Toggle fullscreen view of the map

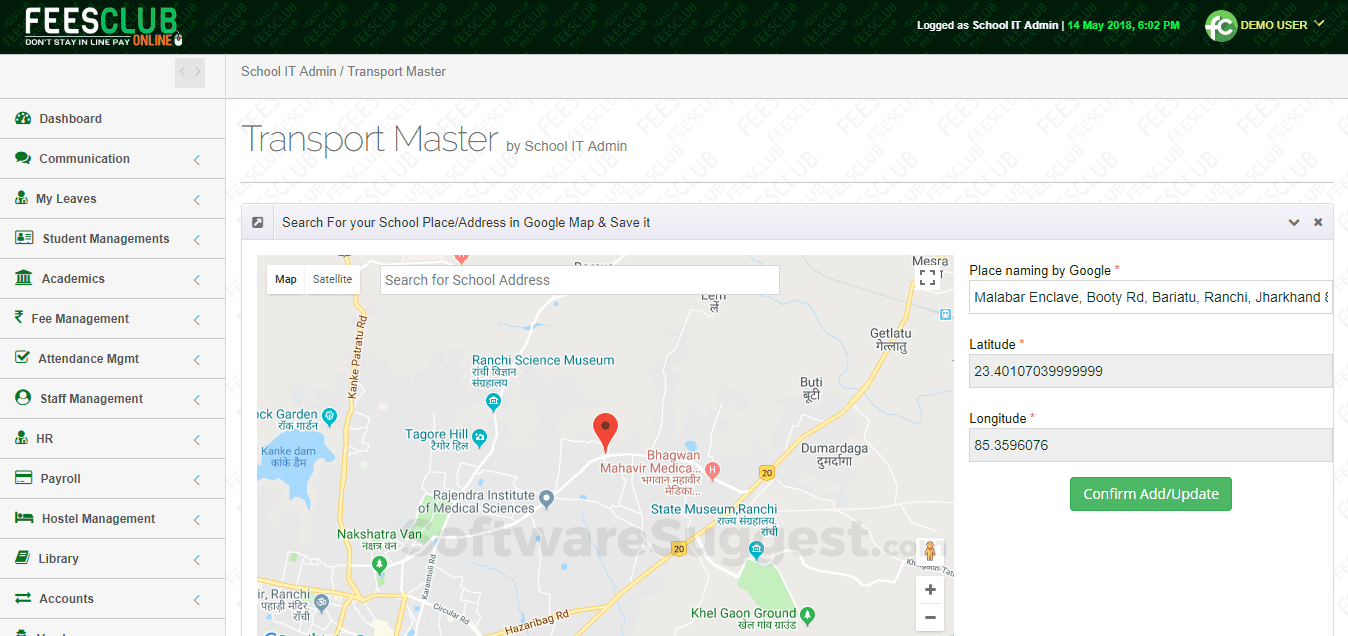pos(927,277)
